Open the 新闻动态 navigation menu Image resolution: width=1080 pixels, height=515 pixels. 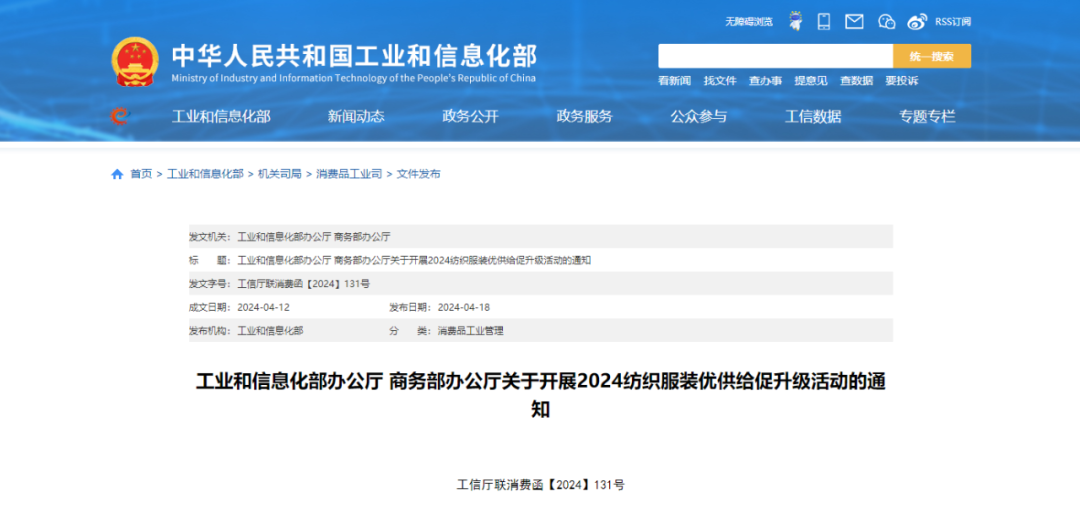356,117
